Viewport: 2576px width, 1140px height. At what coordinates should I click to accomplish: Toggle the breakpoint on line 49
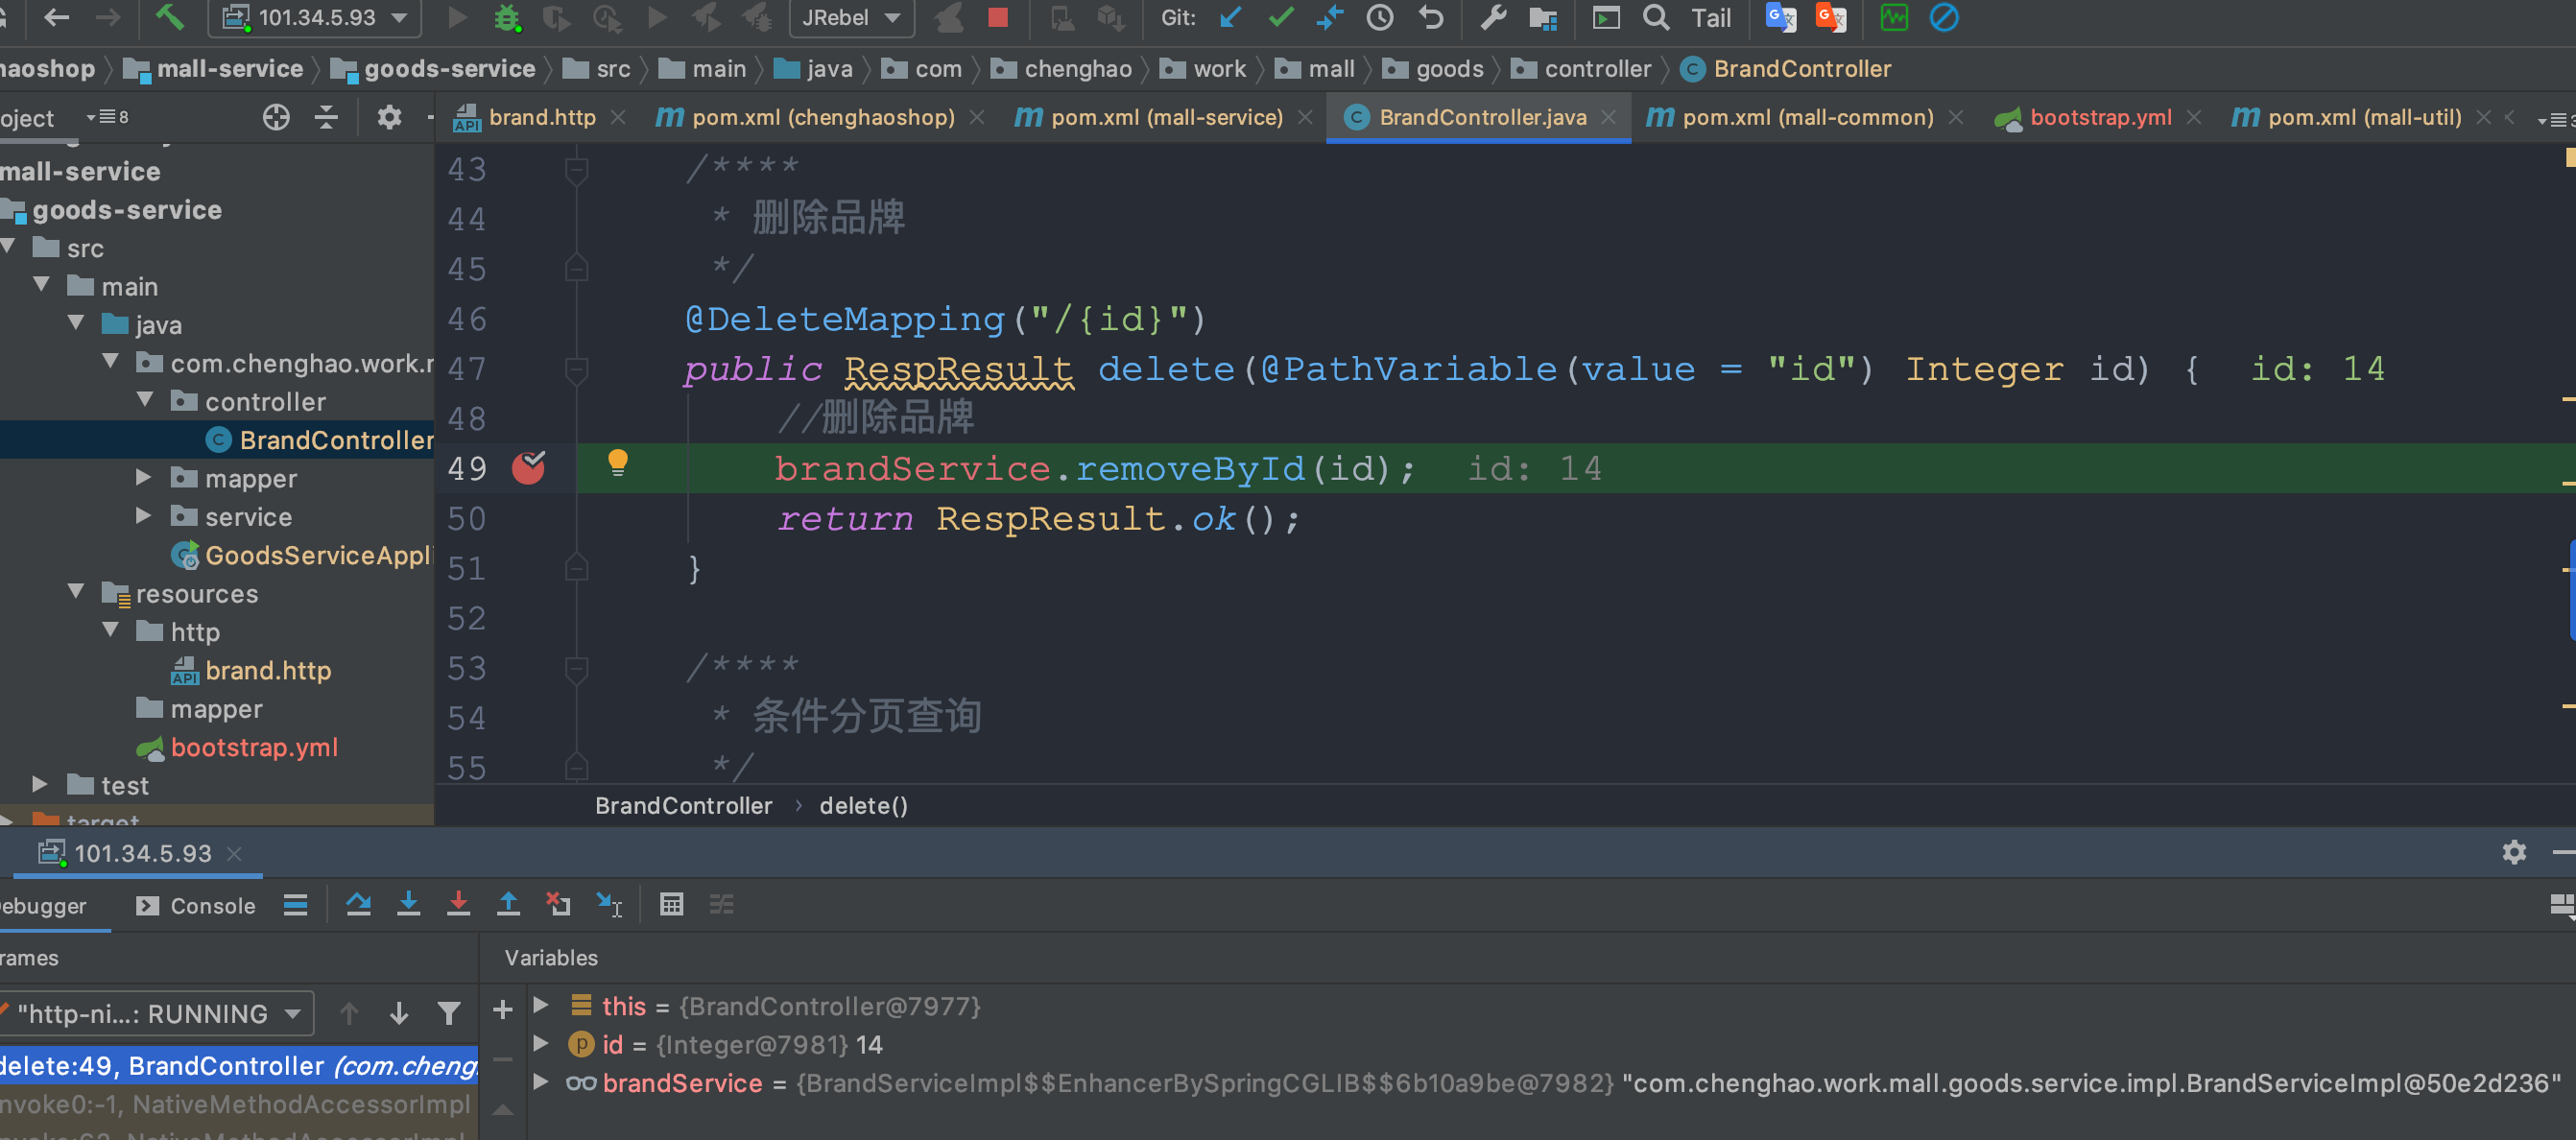[528, 468]
